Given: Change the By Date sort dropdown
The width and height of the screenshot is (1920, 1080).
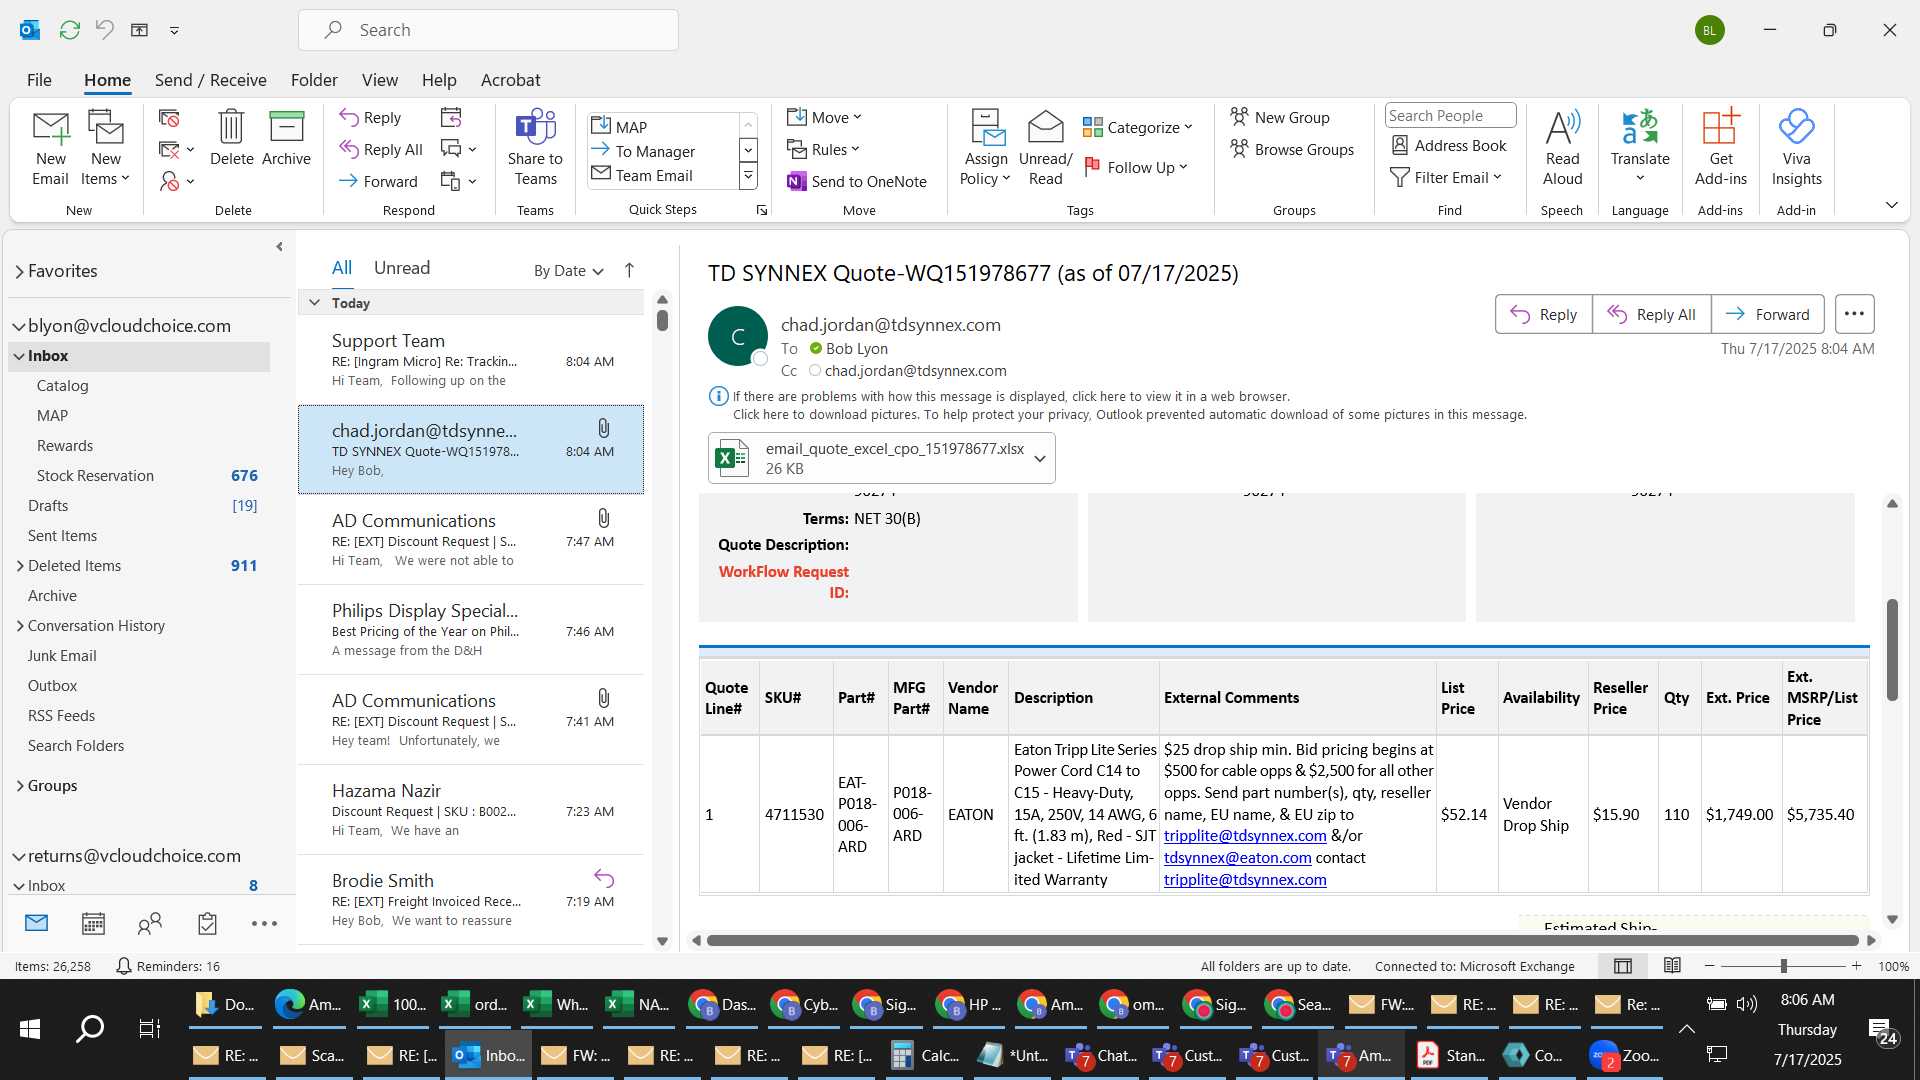Looking at the screenshot, I should (569, 270).
